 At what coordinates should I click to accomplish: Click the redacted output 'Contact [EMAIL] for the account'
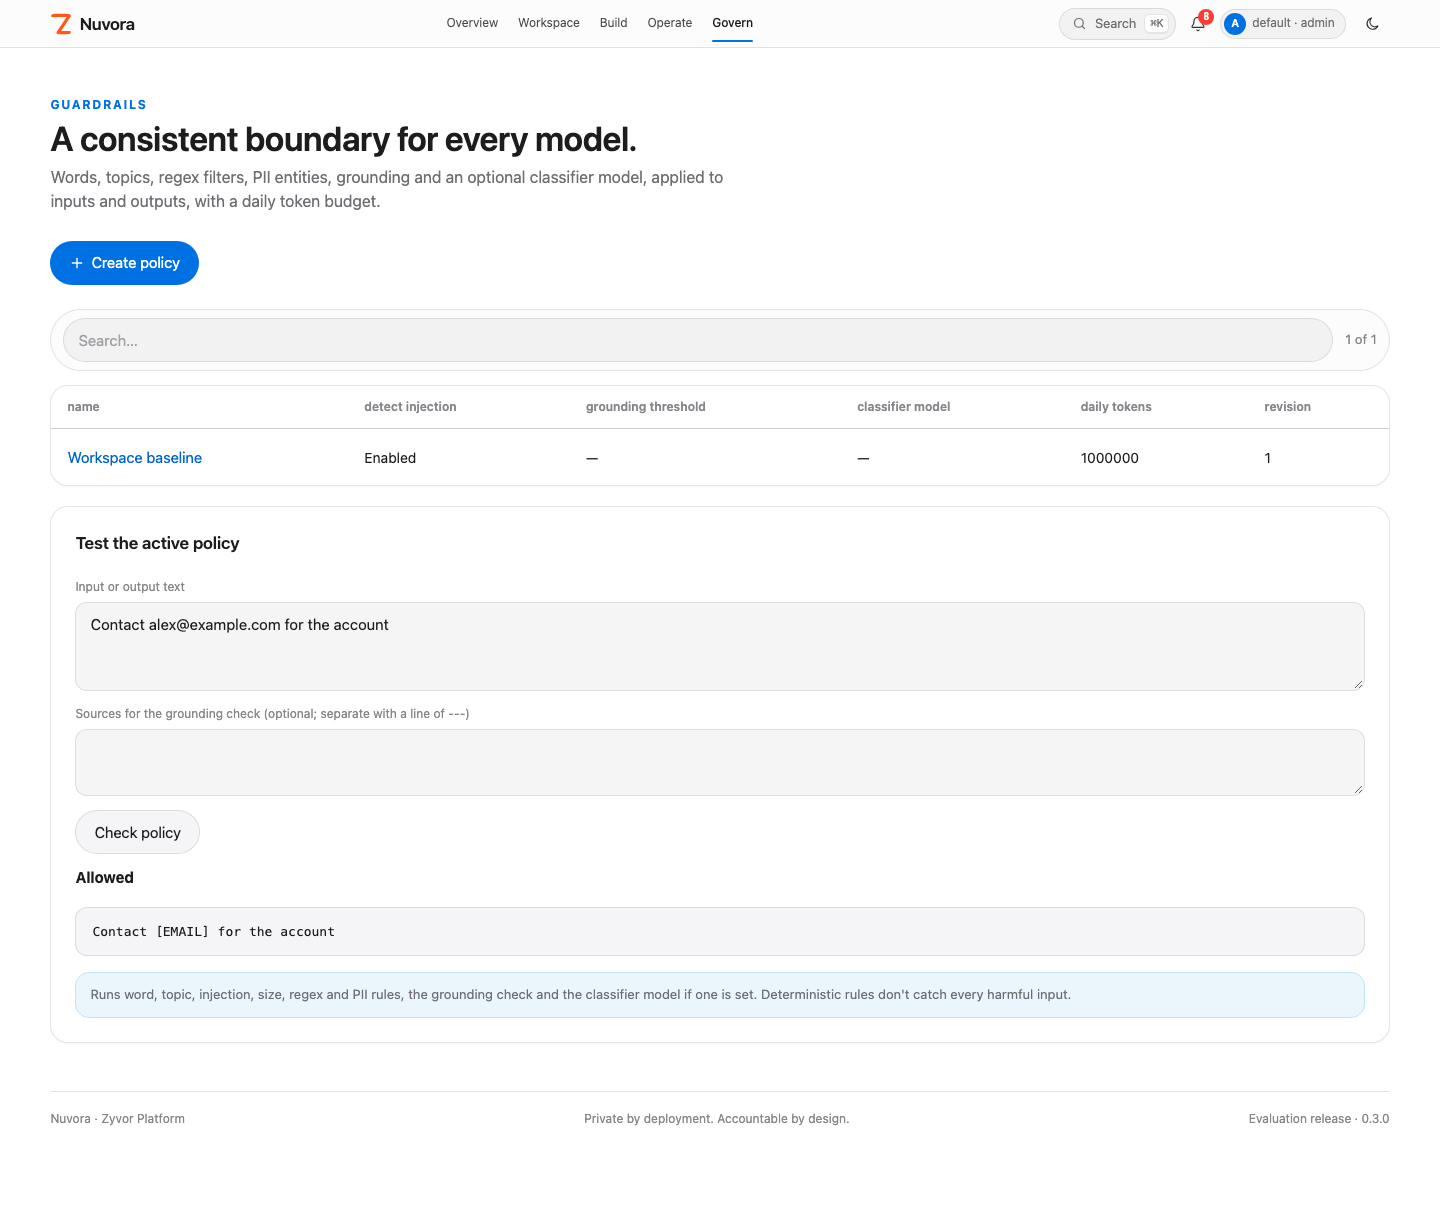[x=214, y=932]
